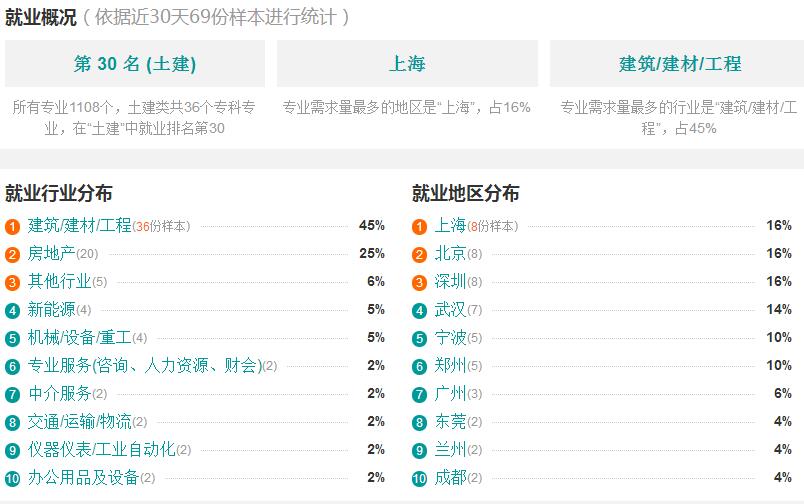
Task: Click the rank 6 badge beside 专业服务
Action: [x=12, y=367]
